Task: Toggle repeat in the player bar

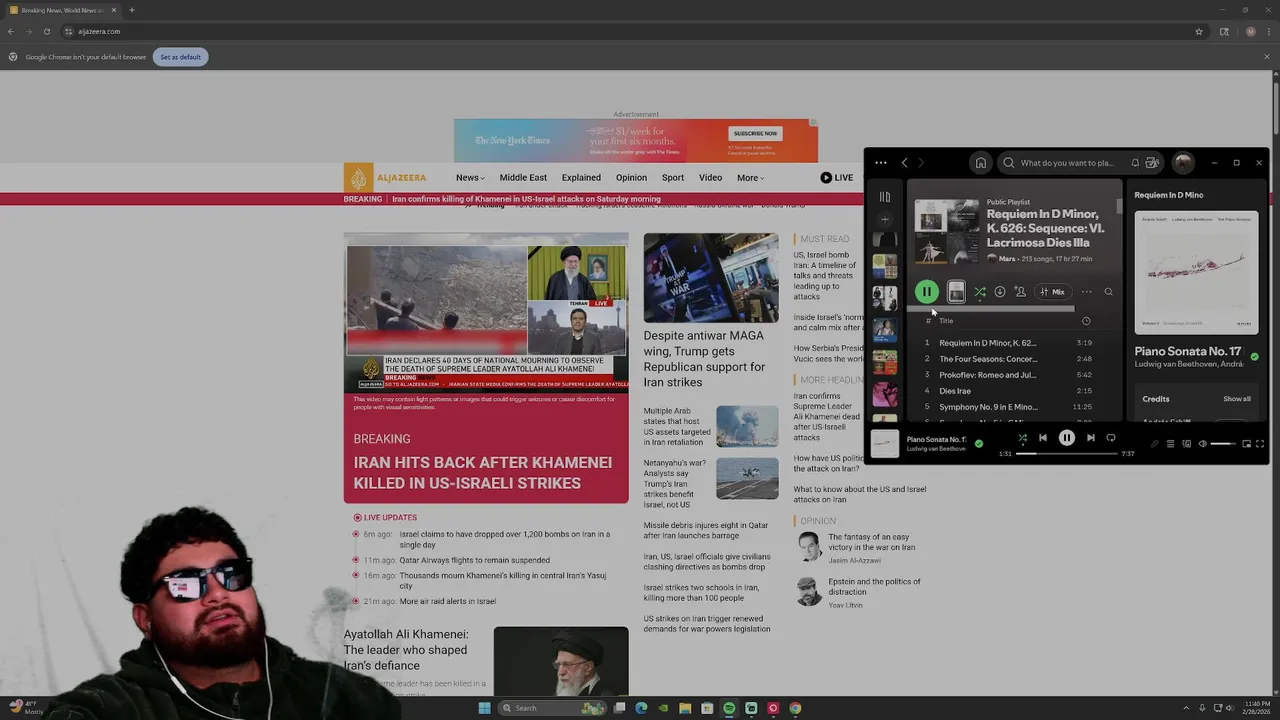Action: click(x=1111, y=438)
